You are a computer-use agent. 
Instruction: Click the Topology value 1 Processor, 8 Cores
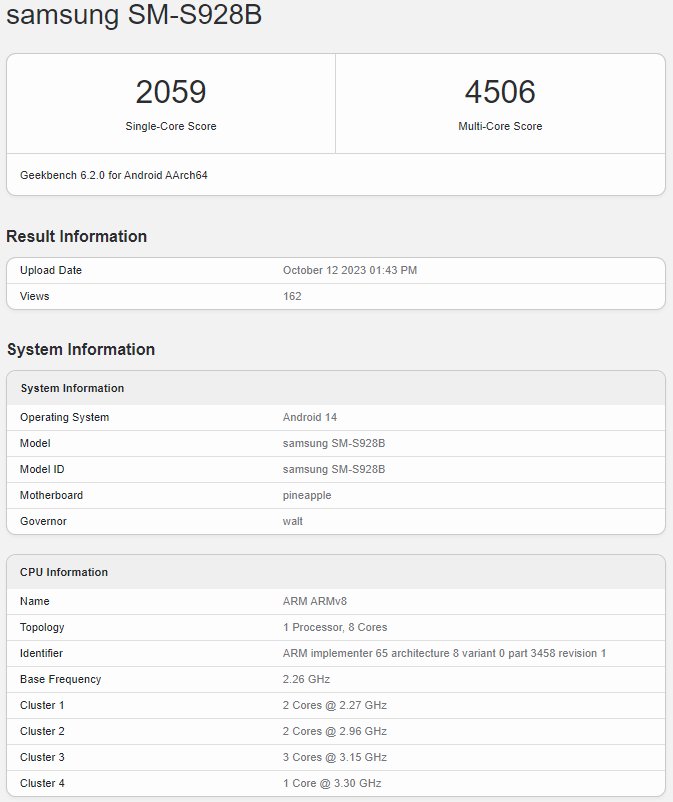[x=335, y=628]
